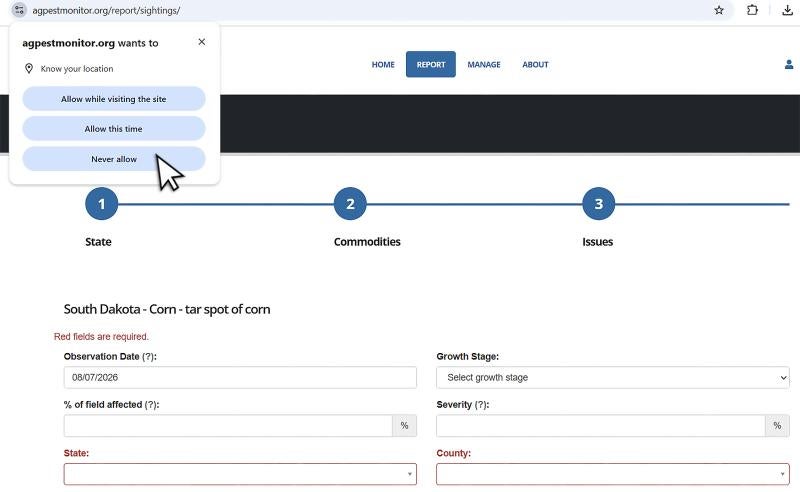Screen dimensions: 800x492
Task: Click the State step label
Action: click(x=98, y=242)
